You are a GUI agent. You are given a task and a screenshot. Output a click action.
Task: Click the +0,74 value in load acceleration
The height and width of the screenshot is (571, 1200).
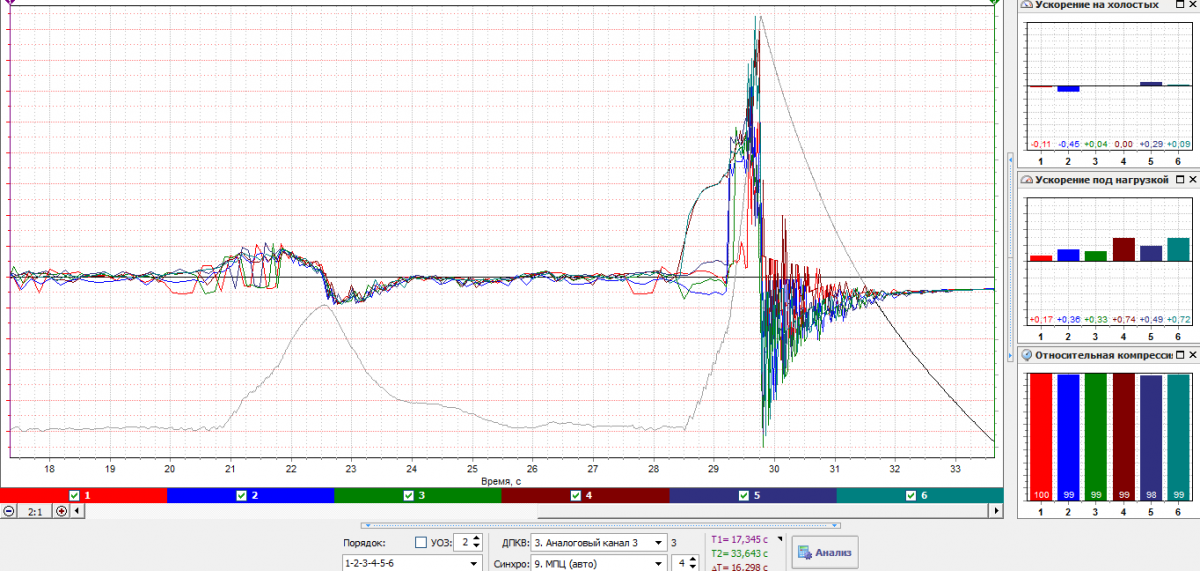coord(1123,320)
